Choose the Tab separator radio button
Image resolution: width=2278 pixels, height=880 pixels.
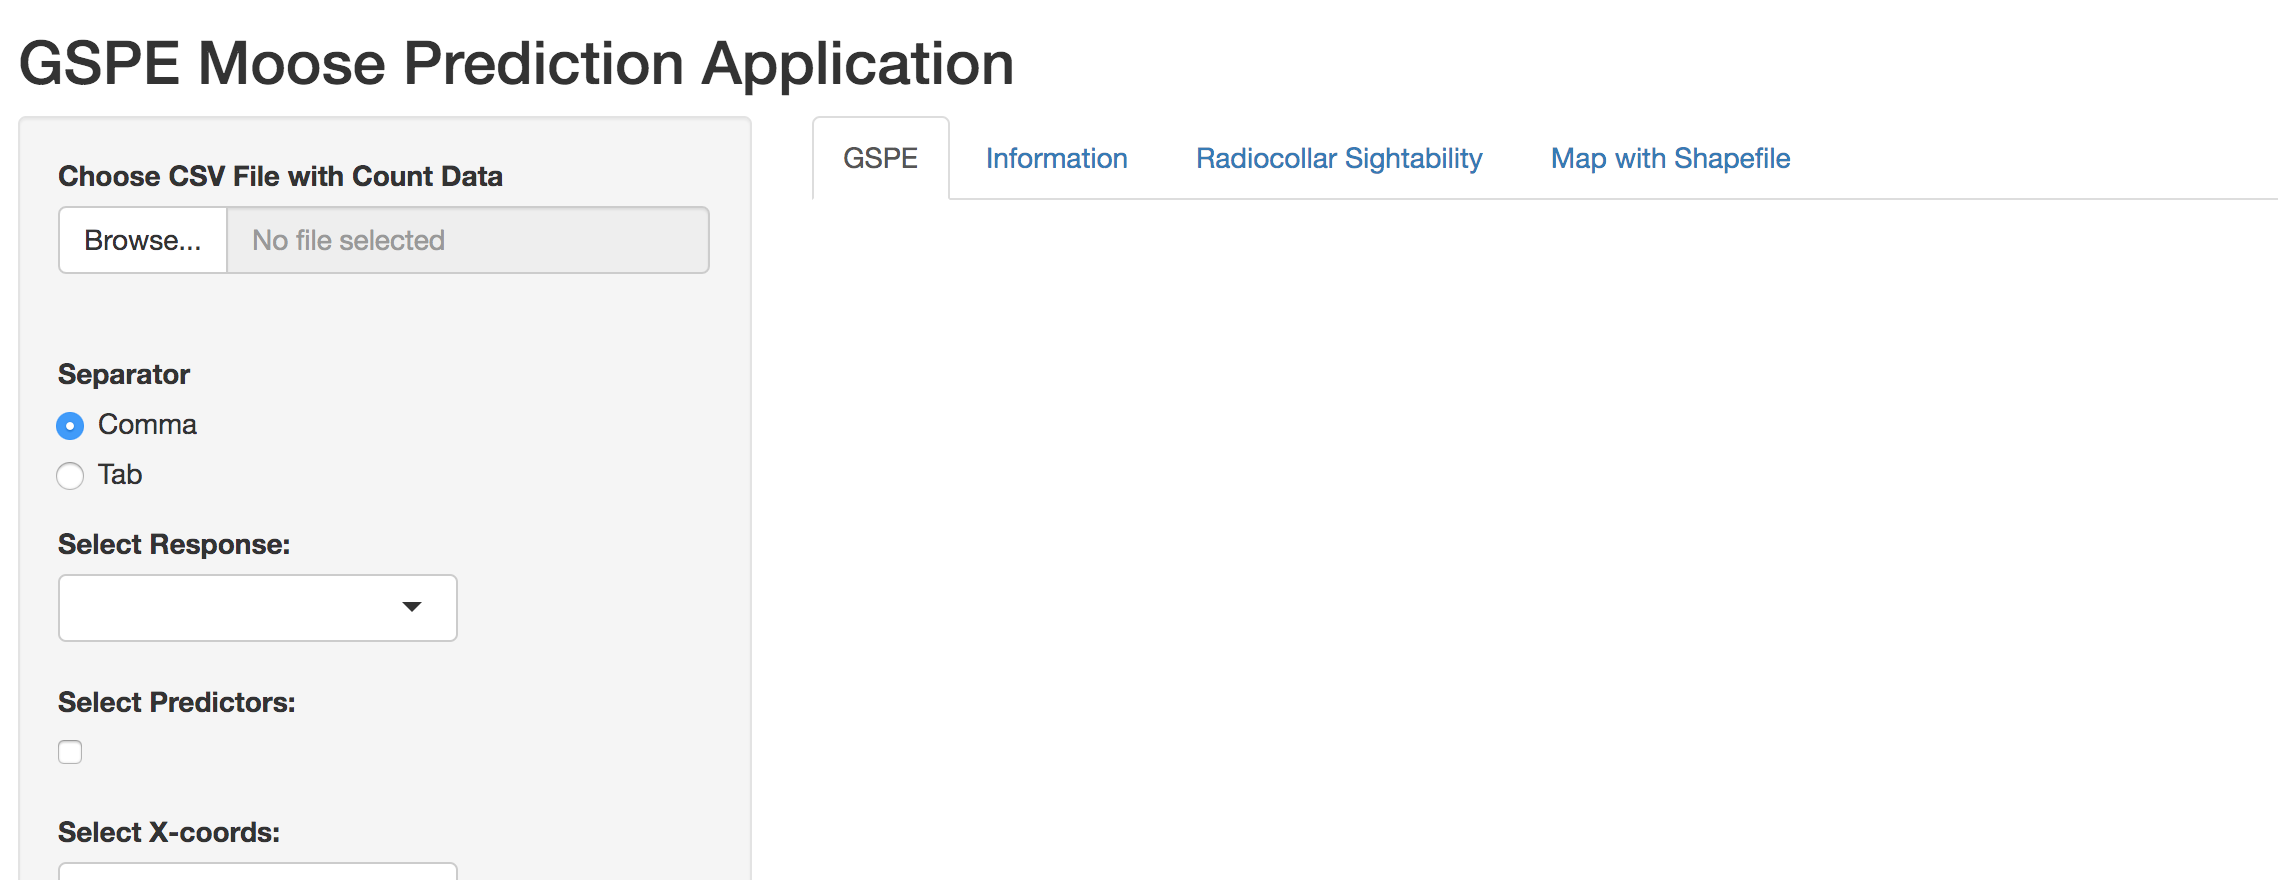pos(70,476)
